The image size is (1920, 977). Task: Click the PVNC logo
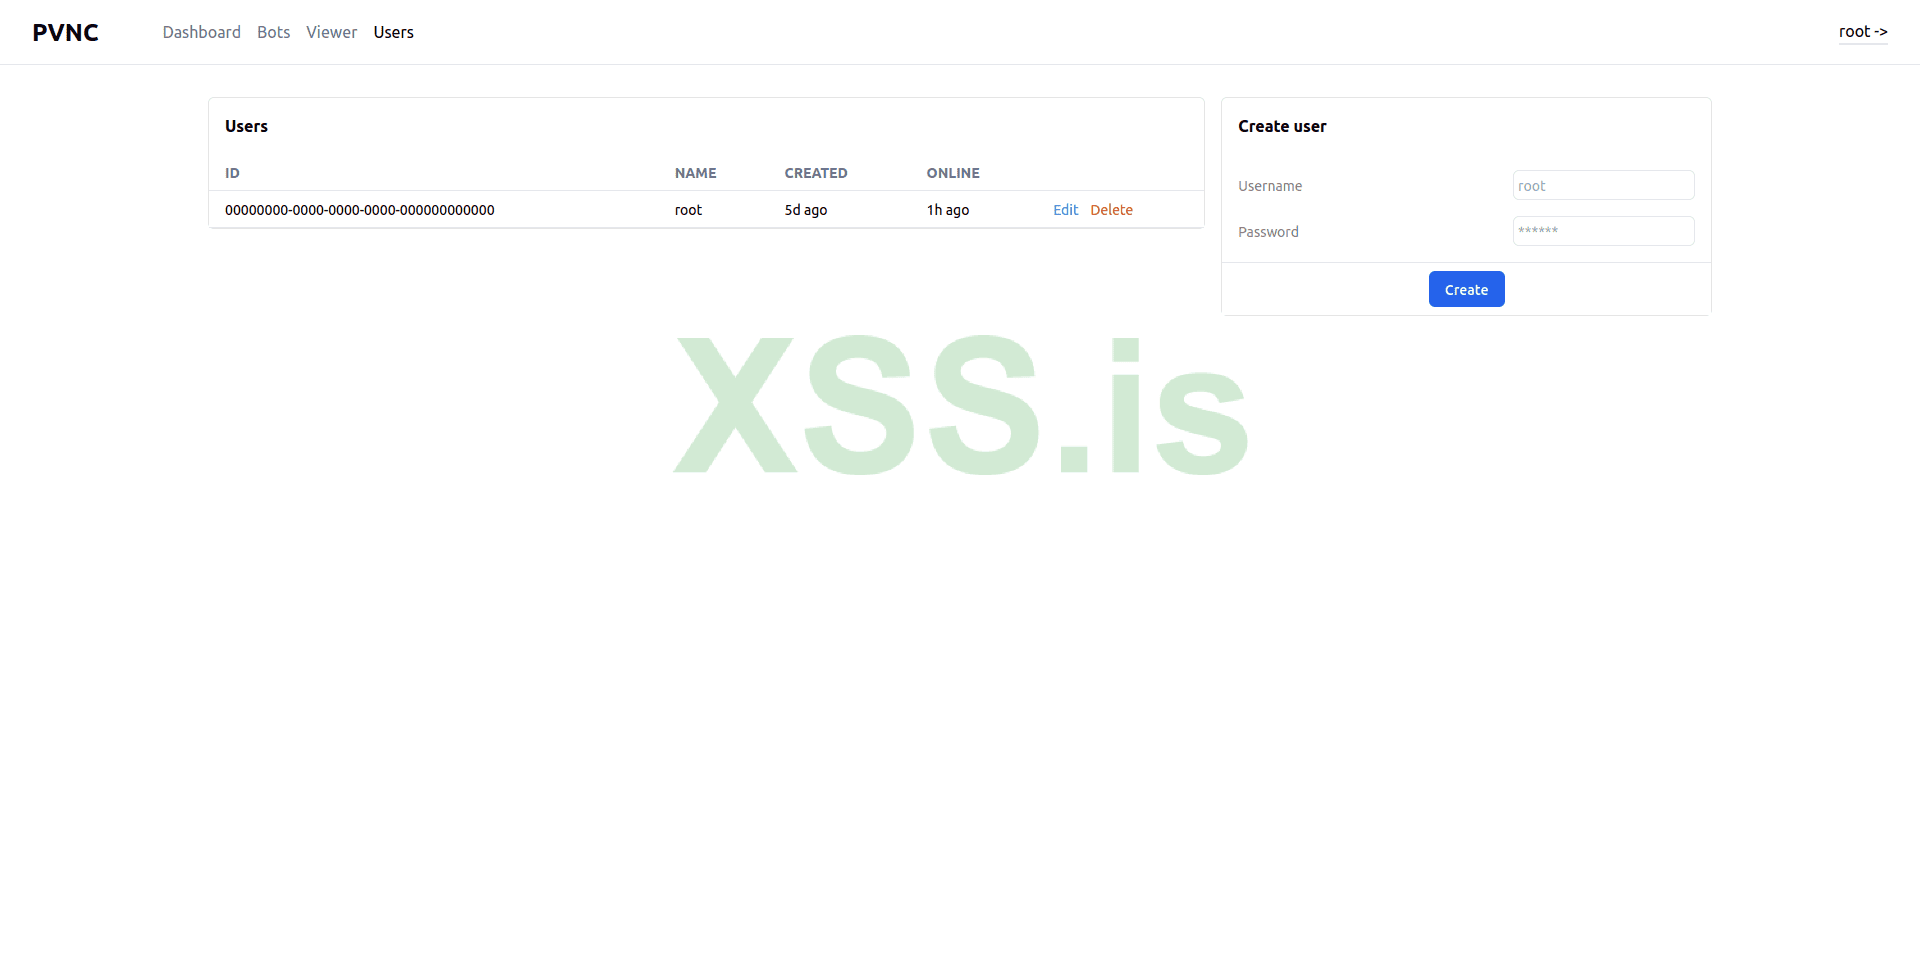65,32
